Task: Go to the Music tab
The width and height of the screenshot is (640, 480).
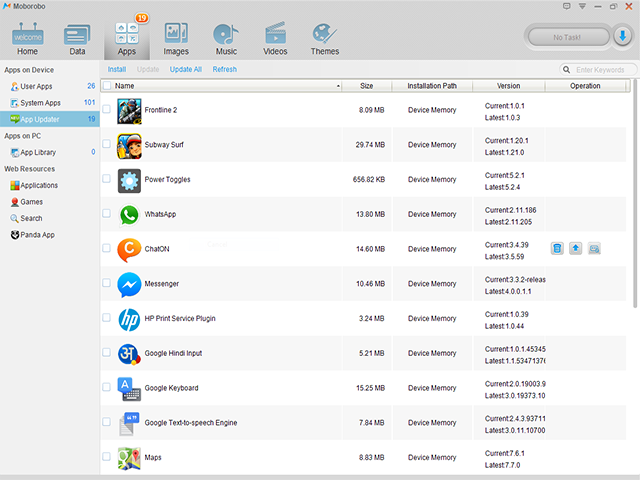Action: [226, 39]
